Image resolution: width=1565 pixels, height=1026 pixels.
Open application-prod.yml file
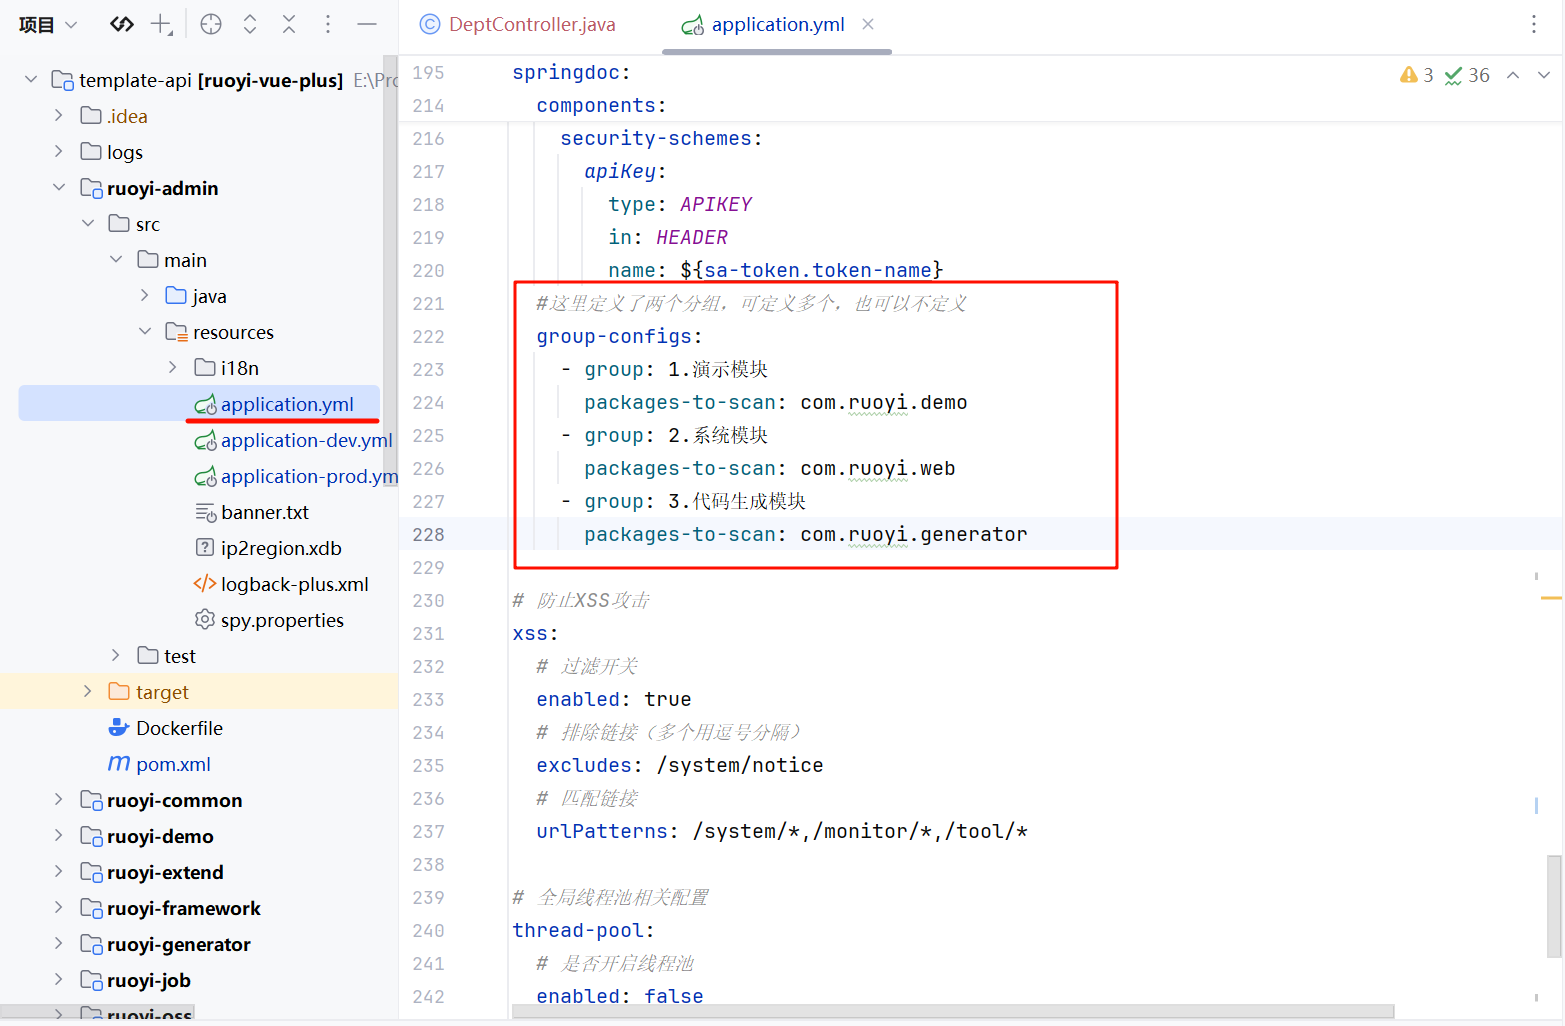coord(309,476)
